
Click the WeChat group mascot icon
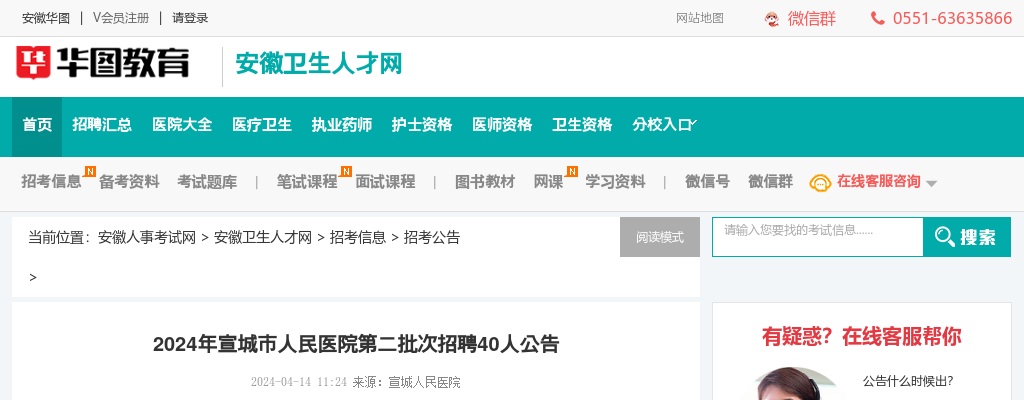[772, 19]
